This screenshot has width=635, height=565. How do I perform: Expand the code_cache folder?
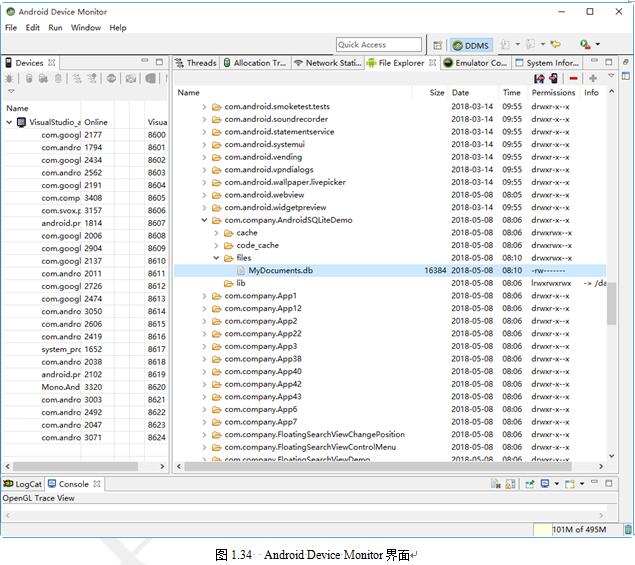pos(216,245)
